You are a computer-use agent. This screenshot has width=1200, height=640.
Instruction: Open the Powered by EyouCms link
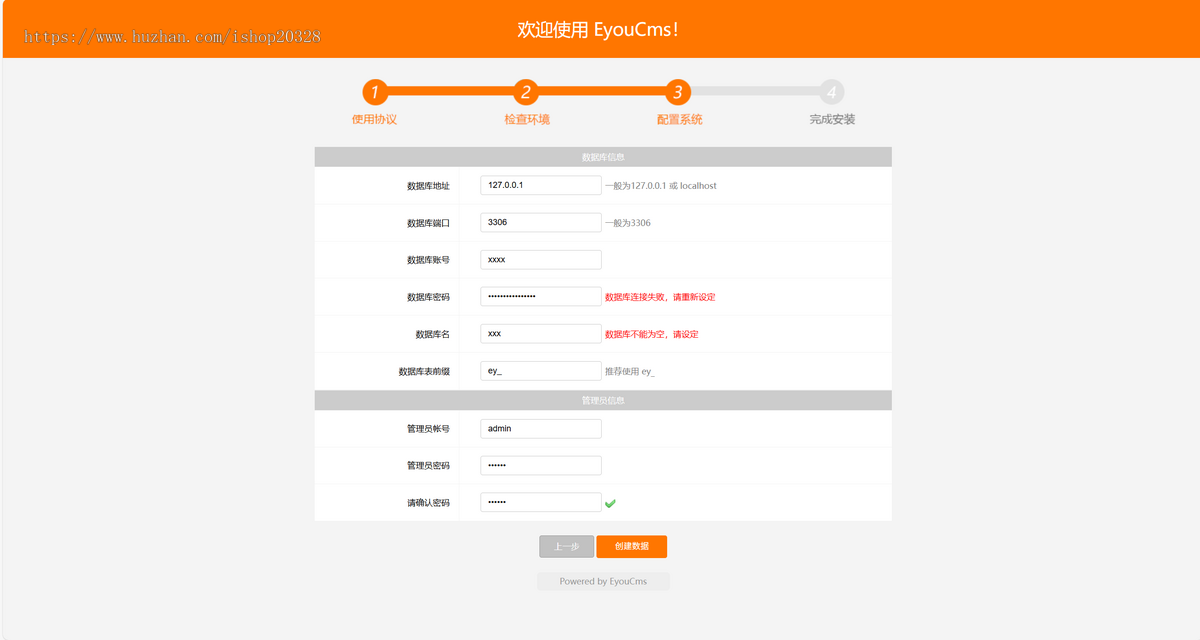pyautogui.click(x=603, y=581)
